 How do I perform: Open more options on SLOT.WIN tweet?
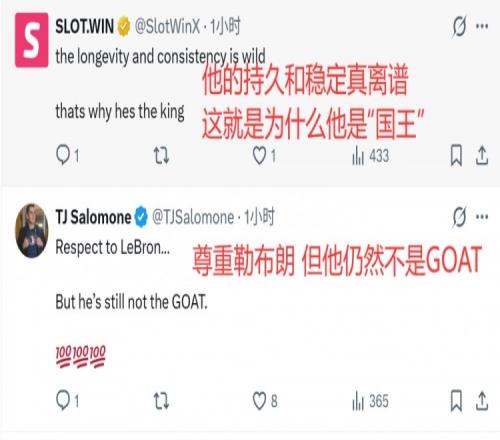coord(482,26)
